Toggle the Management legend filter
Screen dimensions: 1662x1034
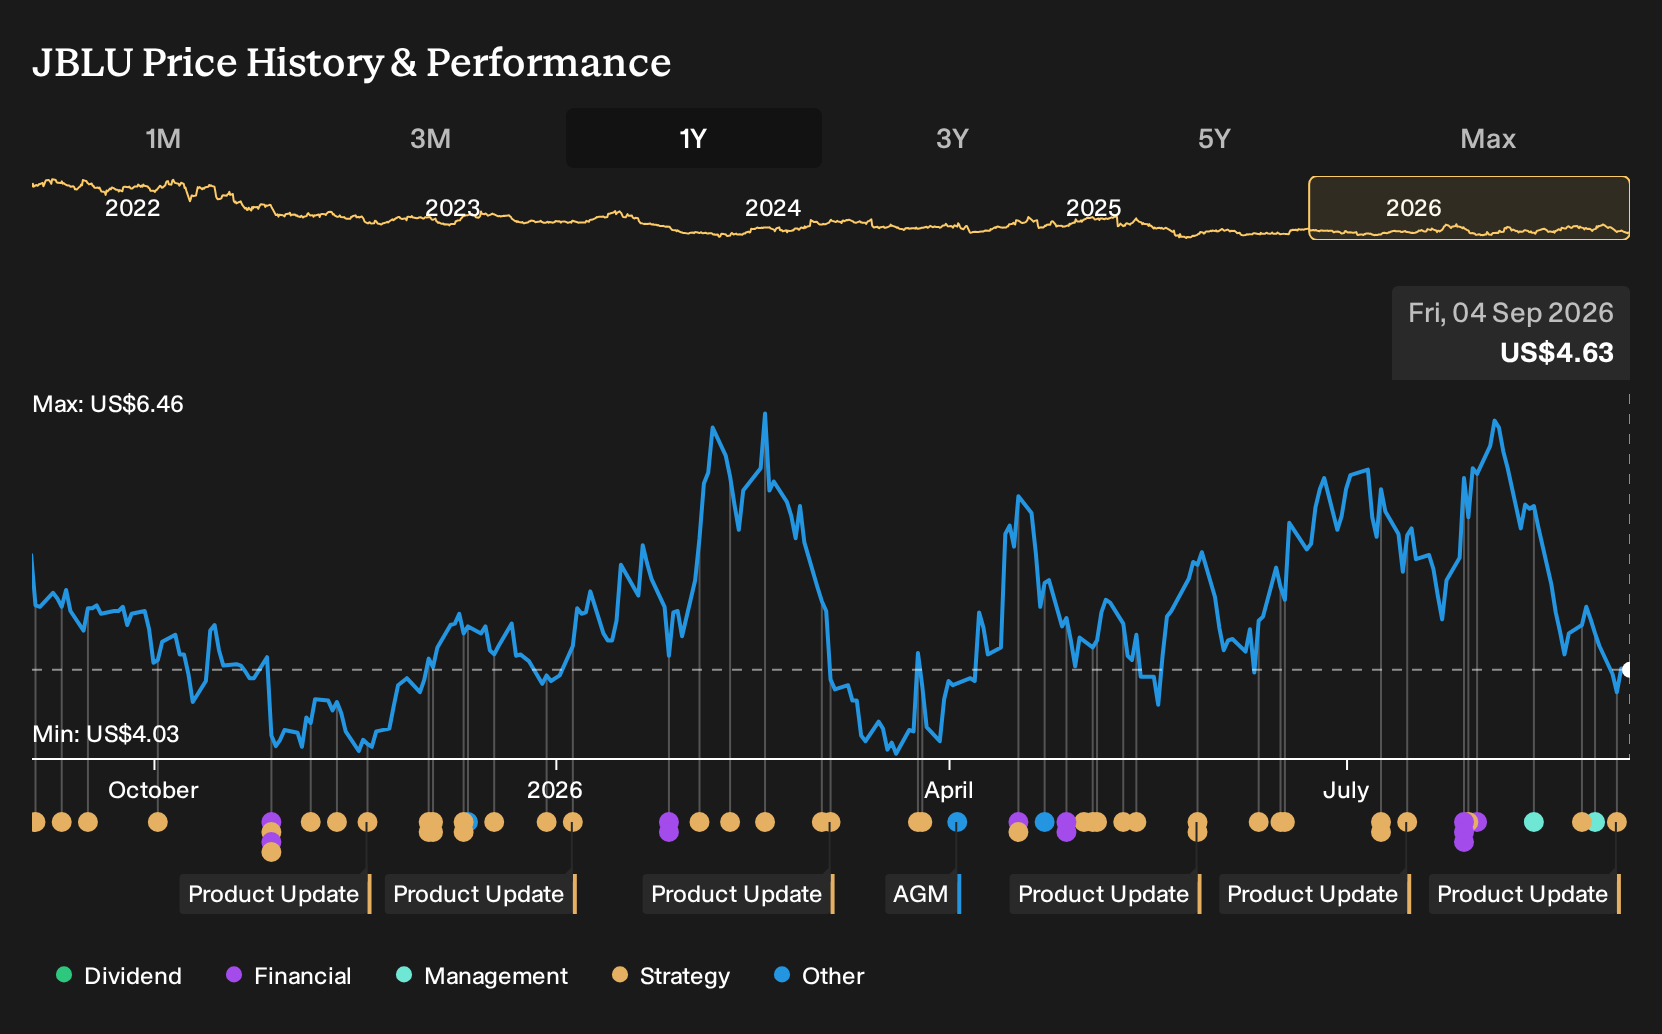tap(481, 975)
